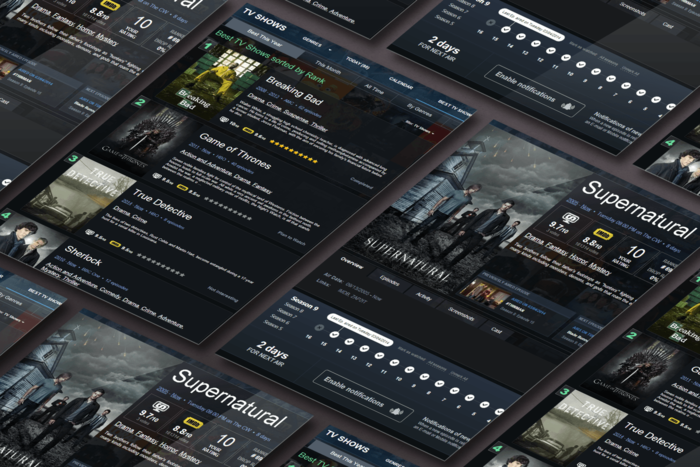Open the Game of Thrones title link
700x467 pixels.
point(235,151)
